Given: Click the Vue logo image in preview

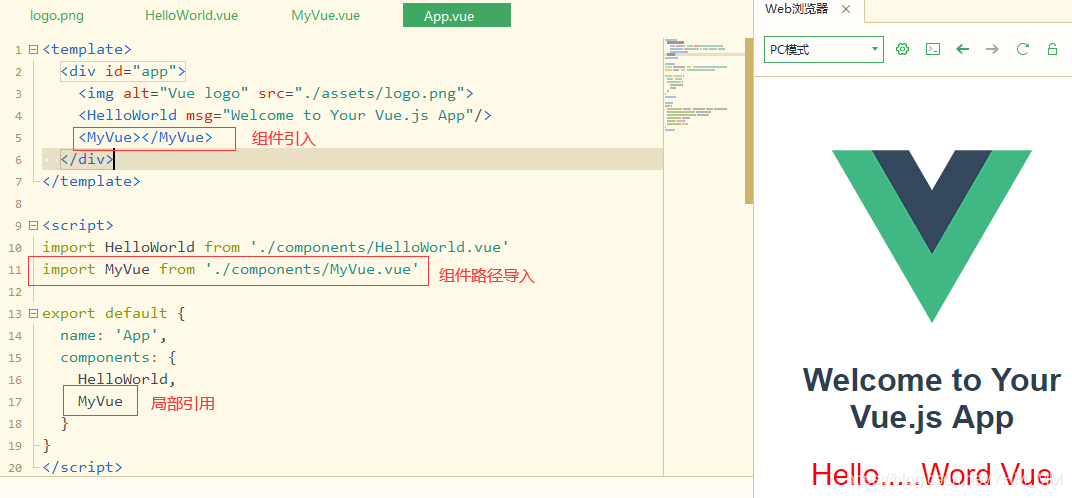Looking at the screenshot, I should click(x=932, y=236).
